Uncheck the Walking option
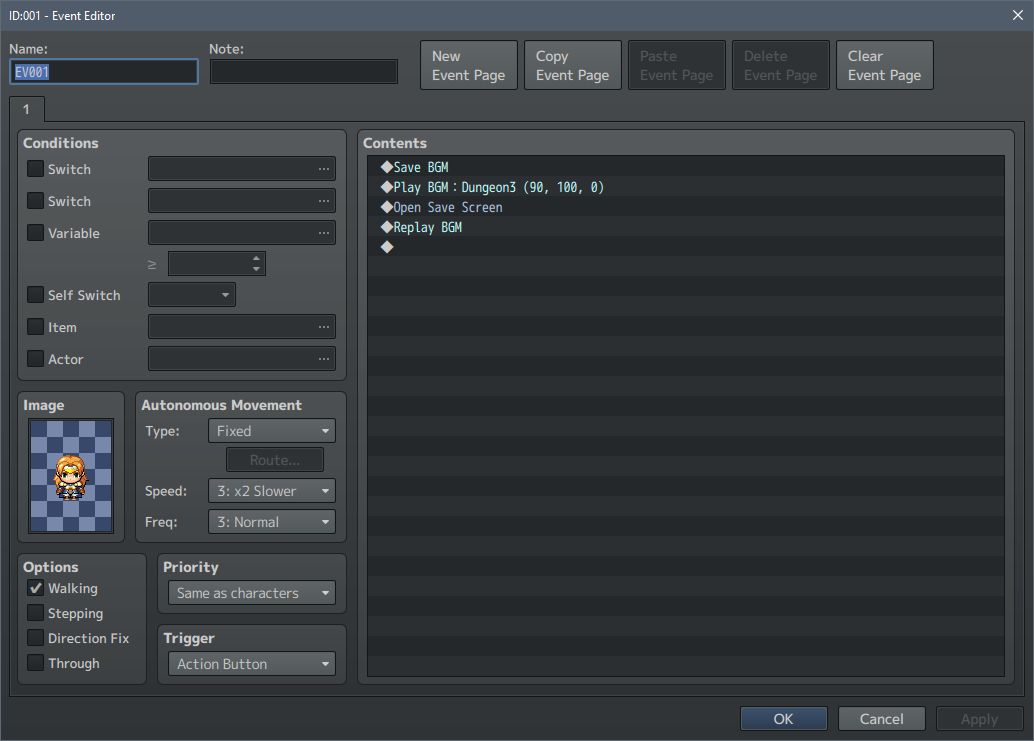1034x741 pixels. pos(36,588)
